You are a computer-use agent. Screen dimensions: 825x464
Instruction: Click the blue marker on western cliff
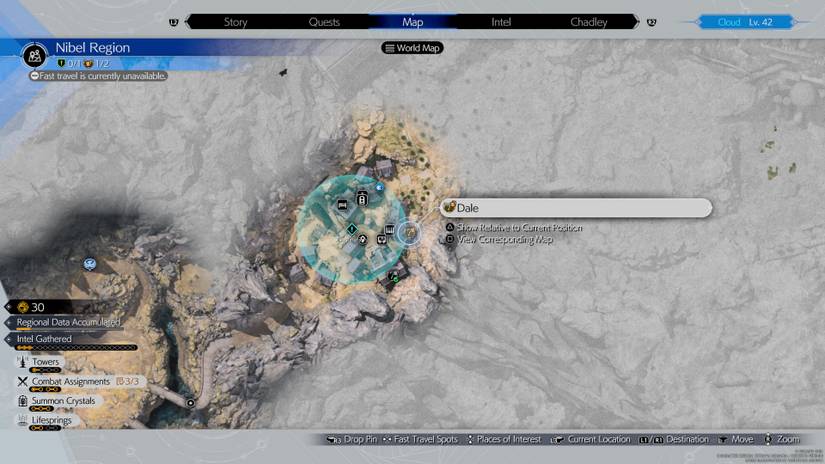tap(90, 264)
